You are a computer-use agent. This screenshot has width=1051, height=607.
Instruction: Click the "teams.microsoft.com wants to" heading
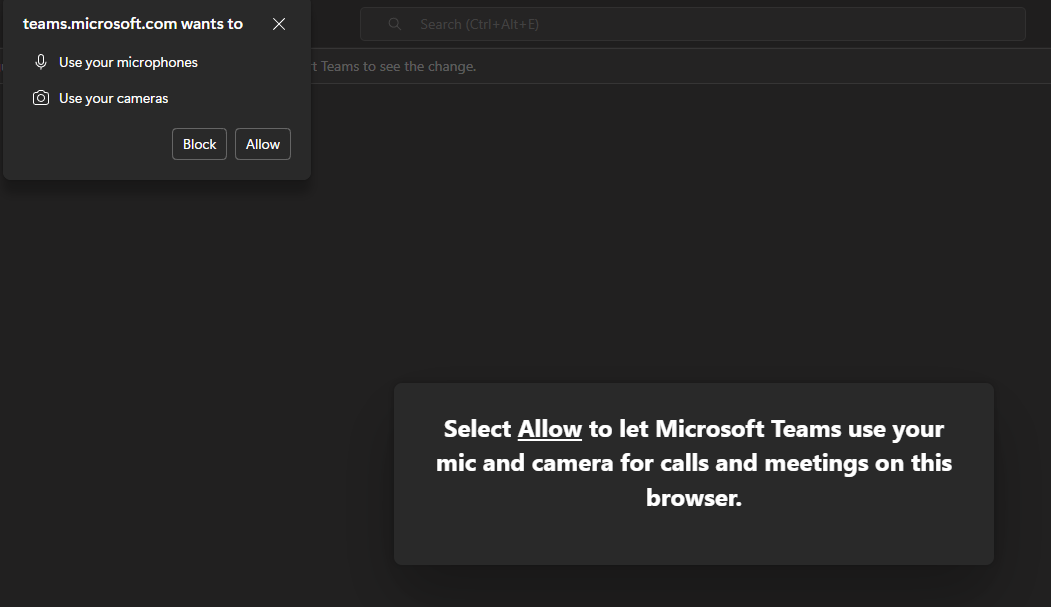click(x=133, y=24)
